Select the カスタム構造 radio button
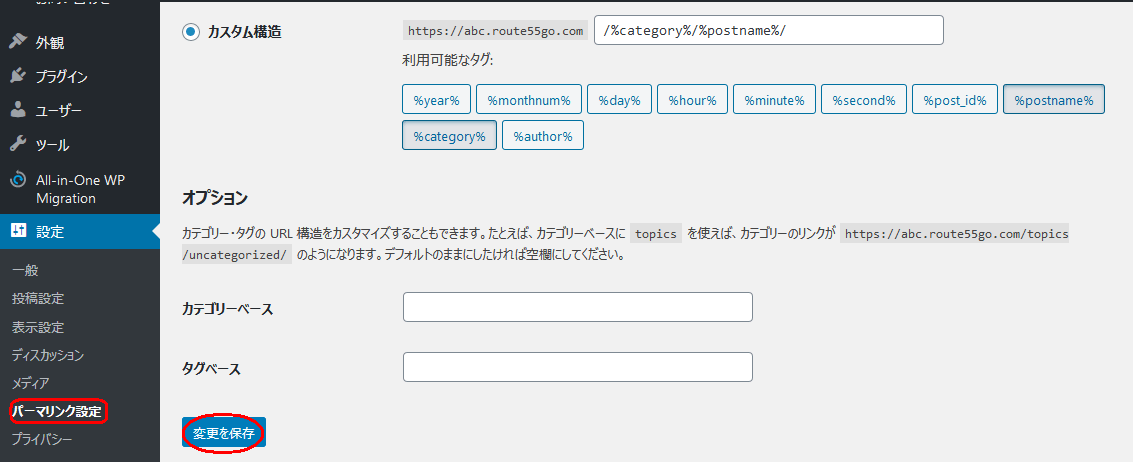This screenshot has width=1133, height=462. 191,32
